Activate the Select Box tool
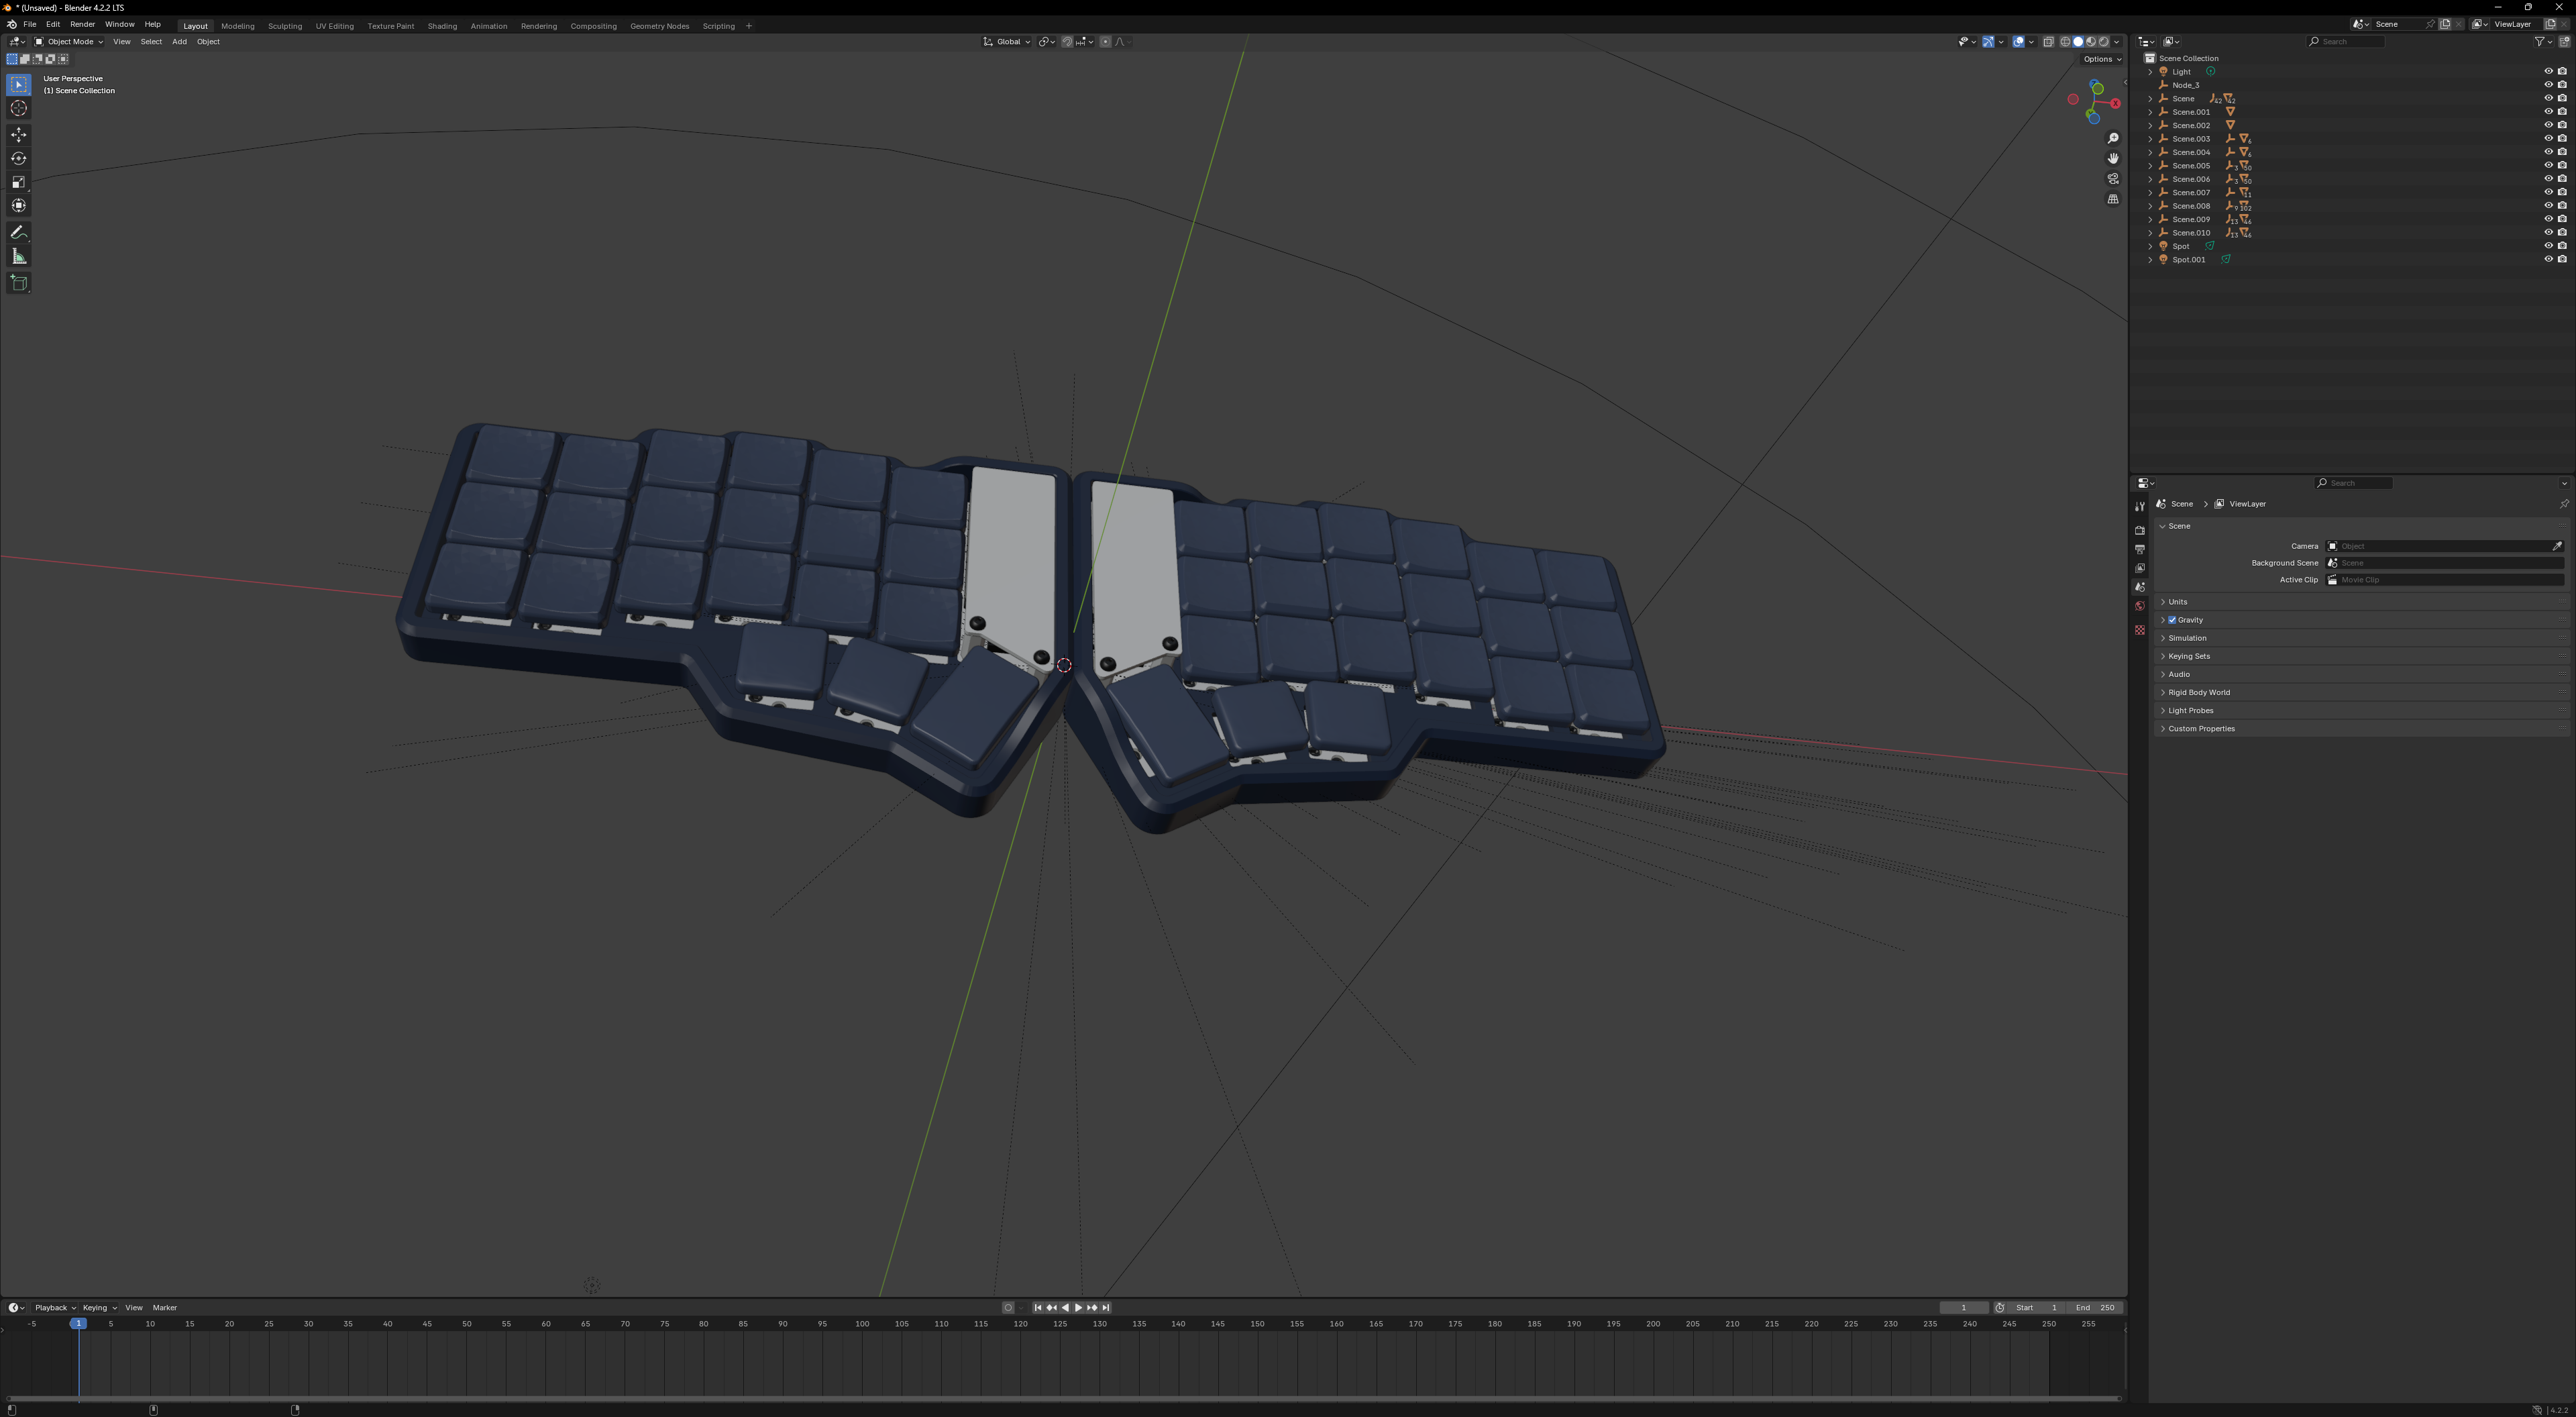Screen dimensions: 2576x1417 click(19, 85)
